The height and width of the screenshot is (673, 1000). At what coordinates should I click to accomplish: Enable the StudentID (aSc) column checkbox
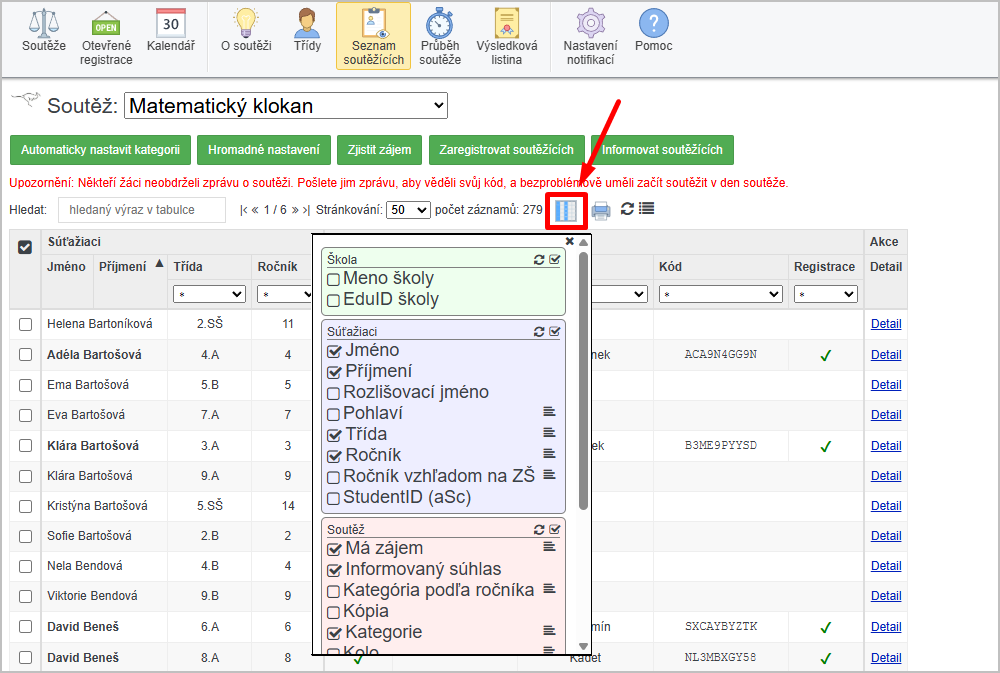click(x=333, y=498)
